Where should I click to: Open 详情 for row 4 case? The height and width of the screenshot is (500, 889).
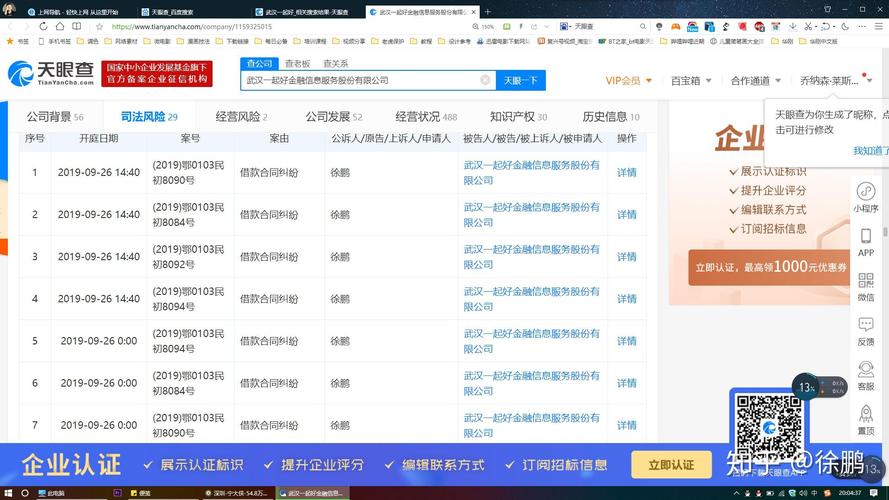[x=626, y=299]
